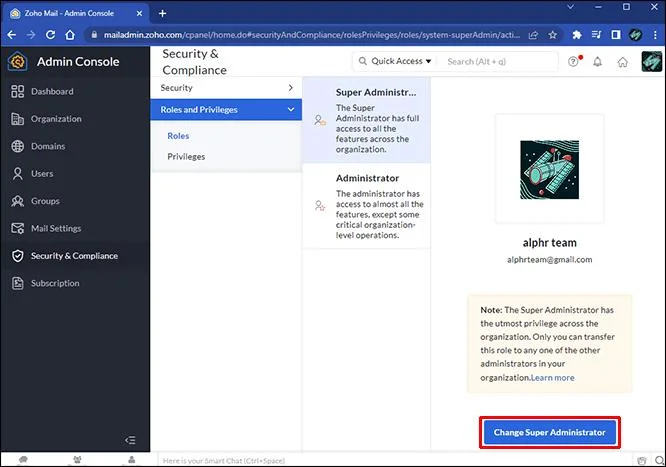Bookmark this page with star icon
This screenshot has width=666, height=467.
[552, 35]
